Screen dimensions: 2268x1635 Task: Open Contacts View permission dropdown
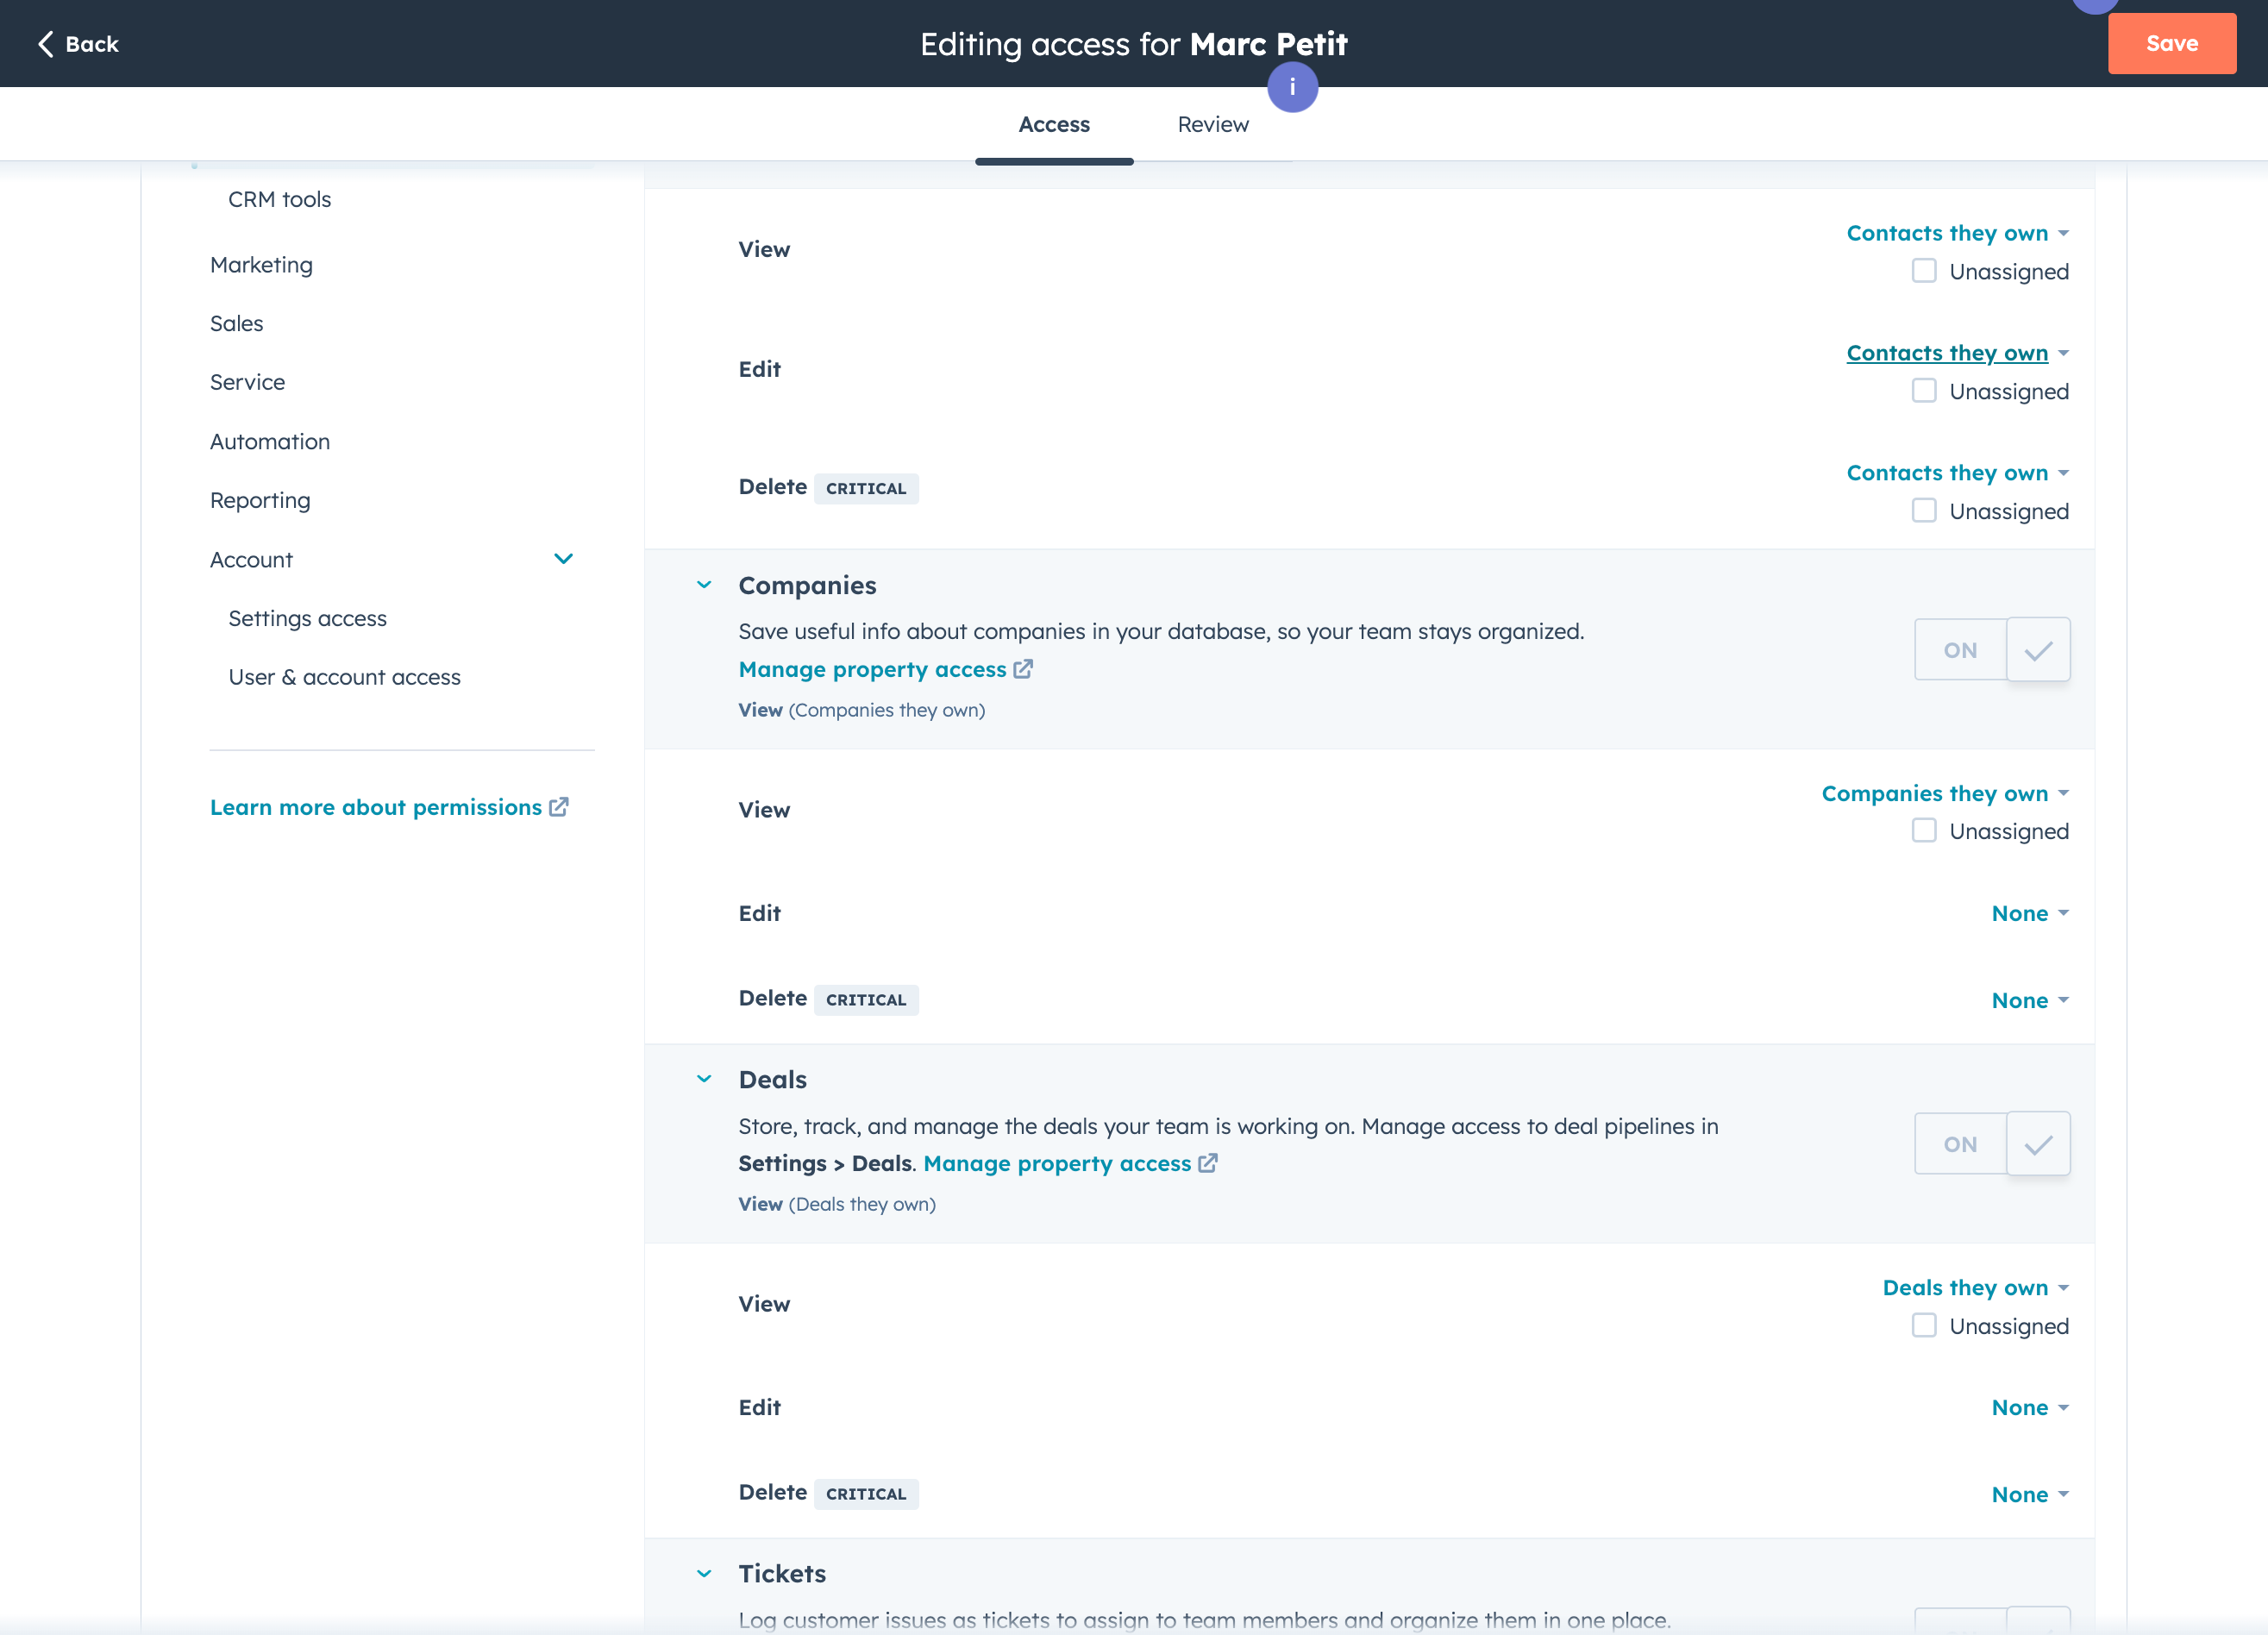pyautogui.click(x=1957, y=233)
